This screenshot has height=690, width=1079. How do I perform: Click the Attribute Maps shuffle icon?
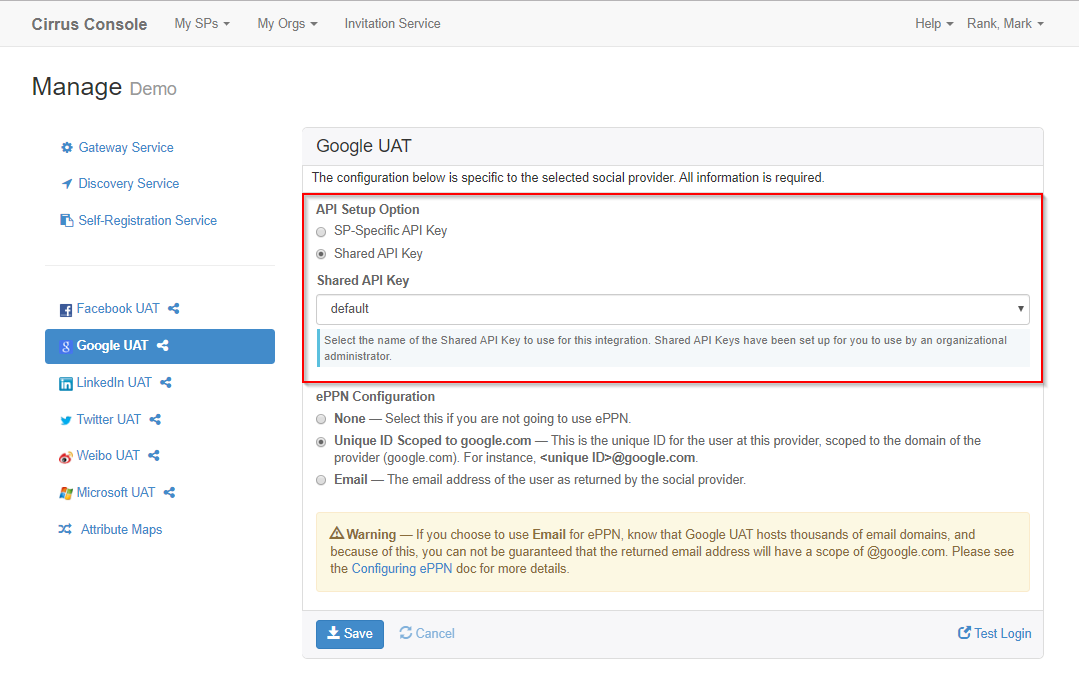[65, 529]
